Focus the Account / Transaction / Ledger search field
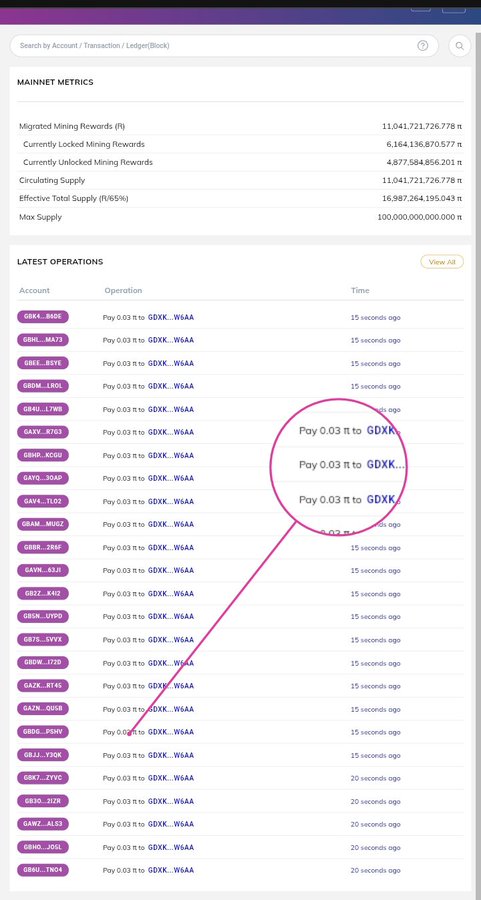Image resolution: width=481 pixels, height=900 pixels. [x=224, y=46]
